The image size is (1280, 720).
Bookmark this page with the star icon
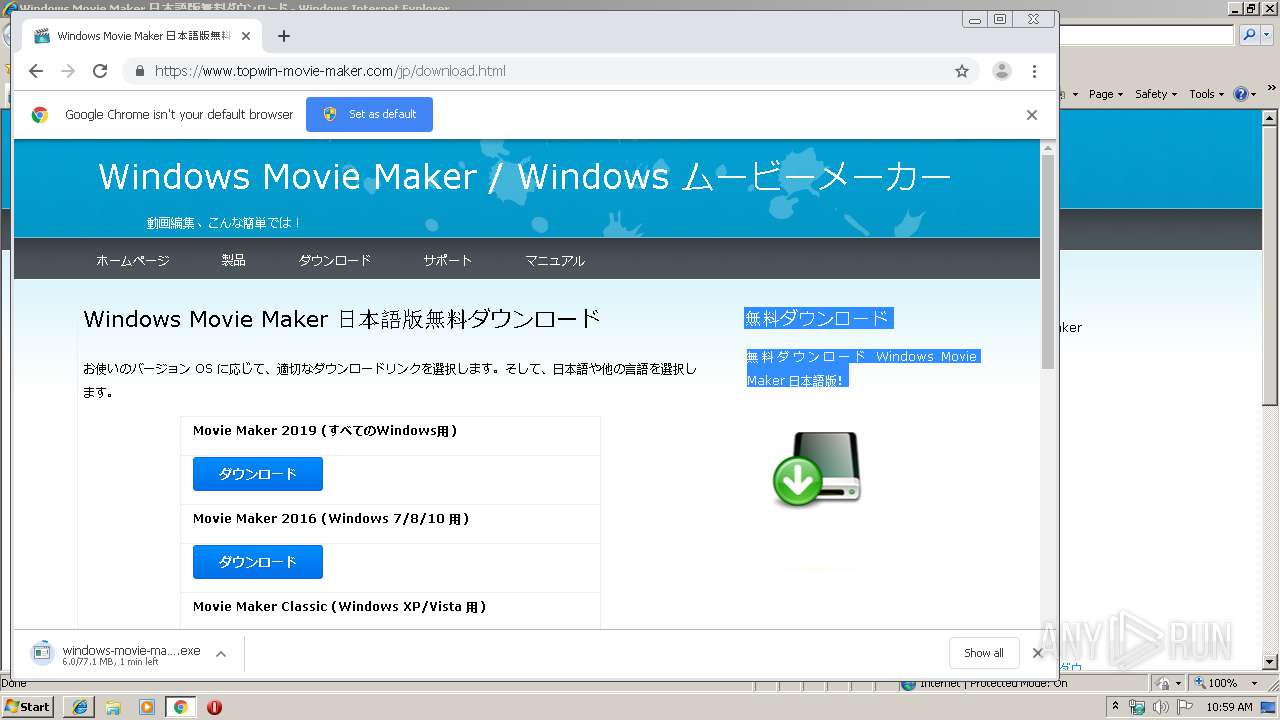click(x=962, y=71)
